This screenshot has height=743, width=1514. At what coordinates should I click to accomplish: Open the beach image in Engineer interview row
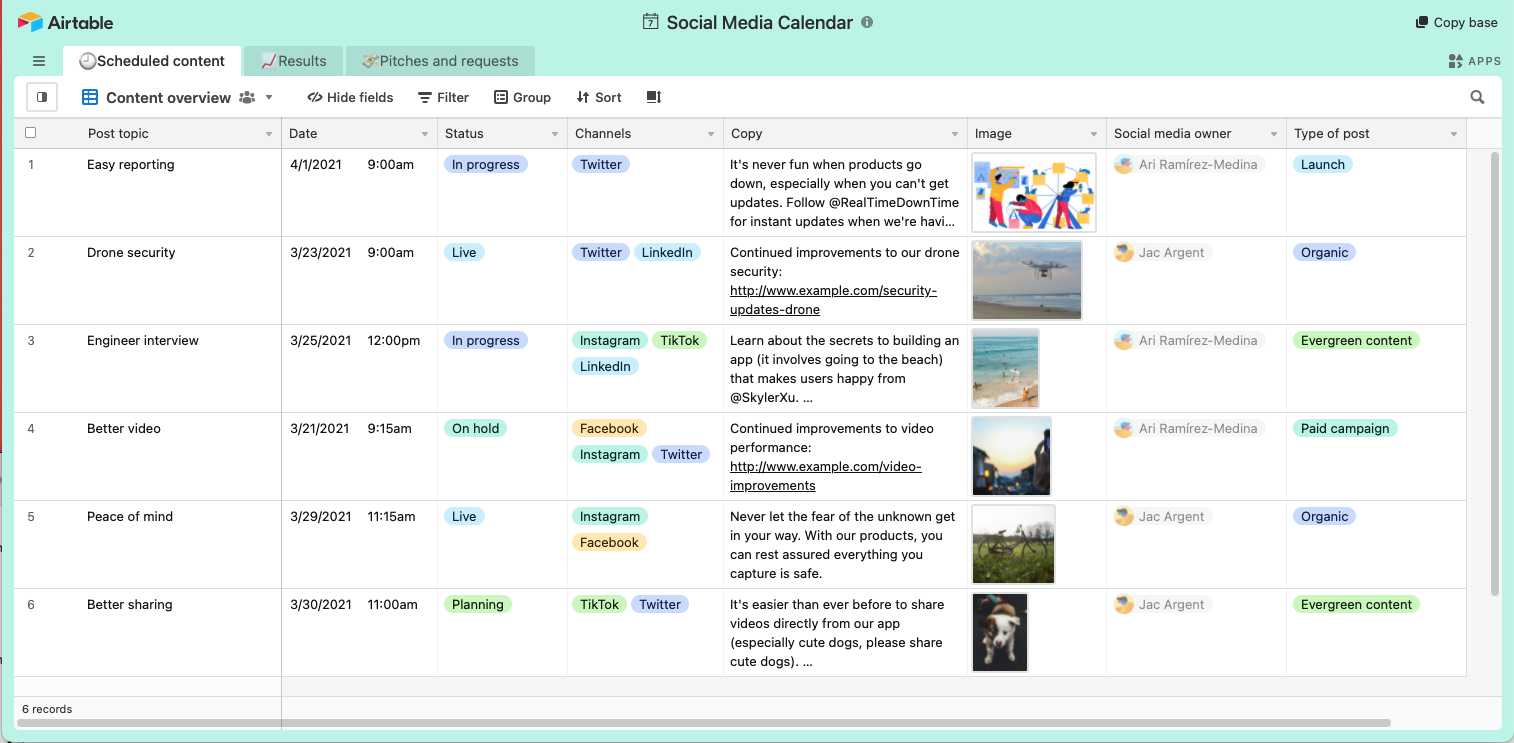coord(1005,368)
